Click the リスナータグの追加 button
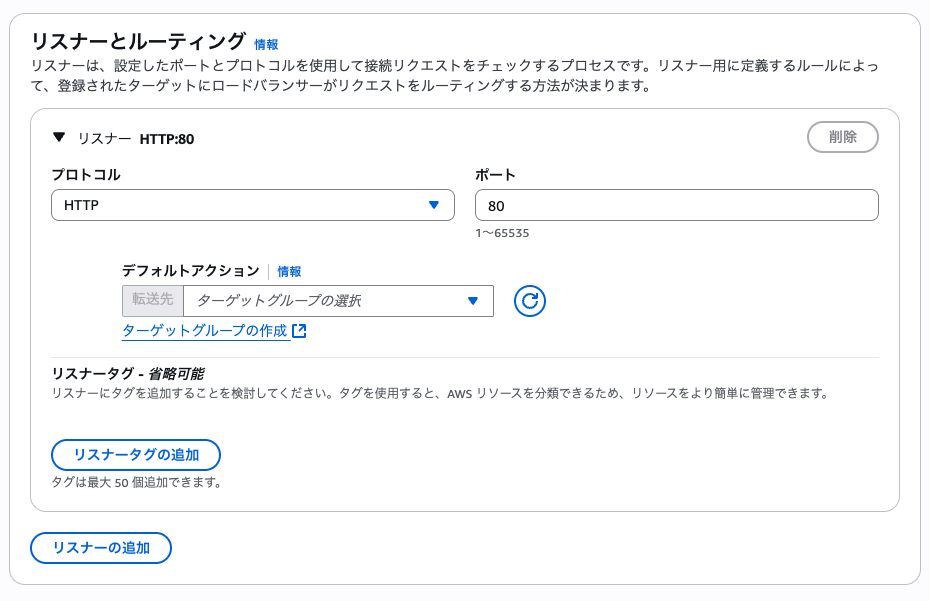The image size is (930, 601). coord(135,455)
